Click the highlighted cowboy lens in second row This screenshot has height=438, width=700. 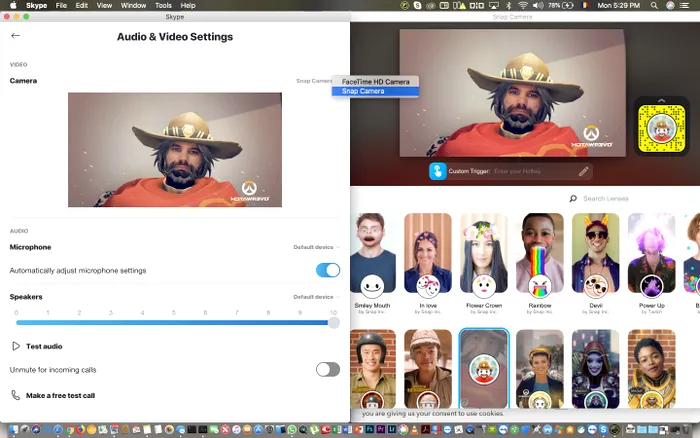coord(484,369)
